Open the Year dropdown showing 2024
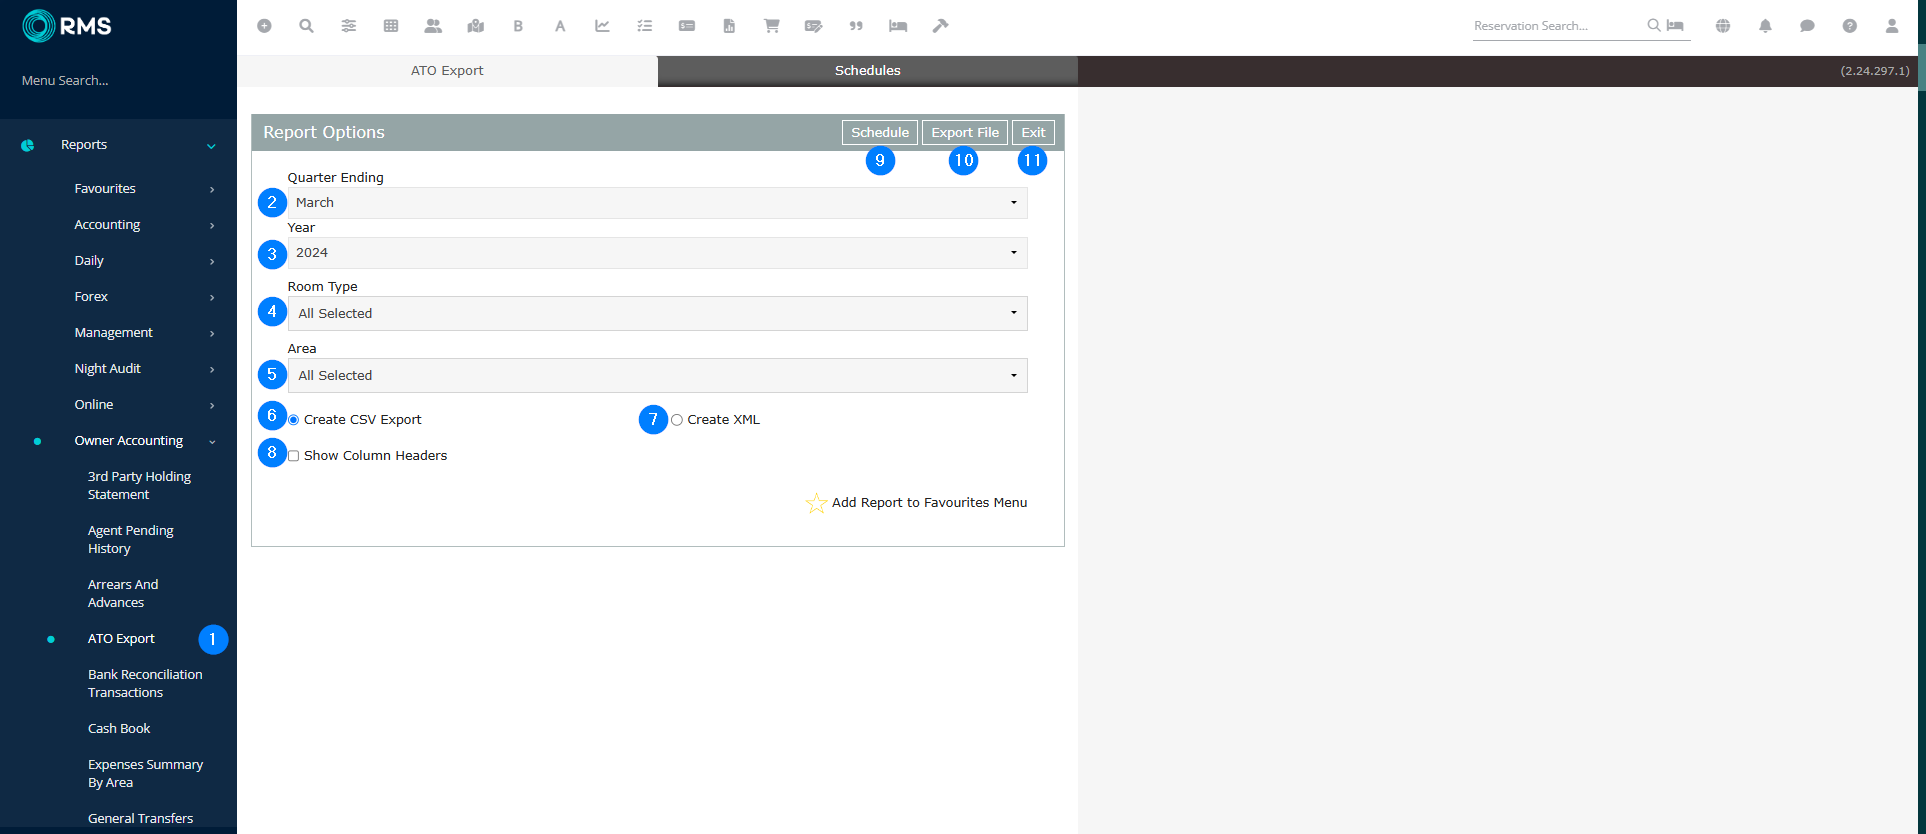 (657, 253)
